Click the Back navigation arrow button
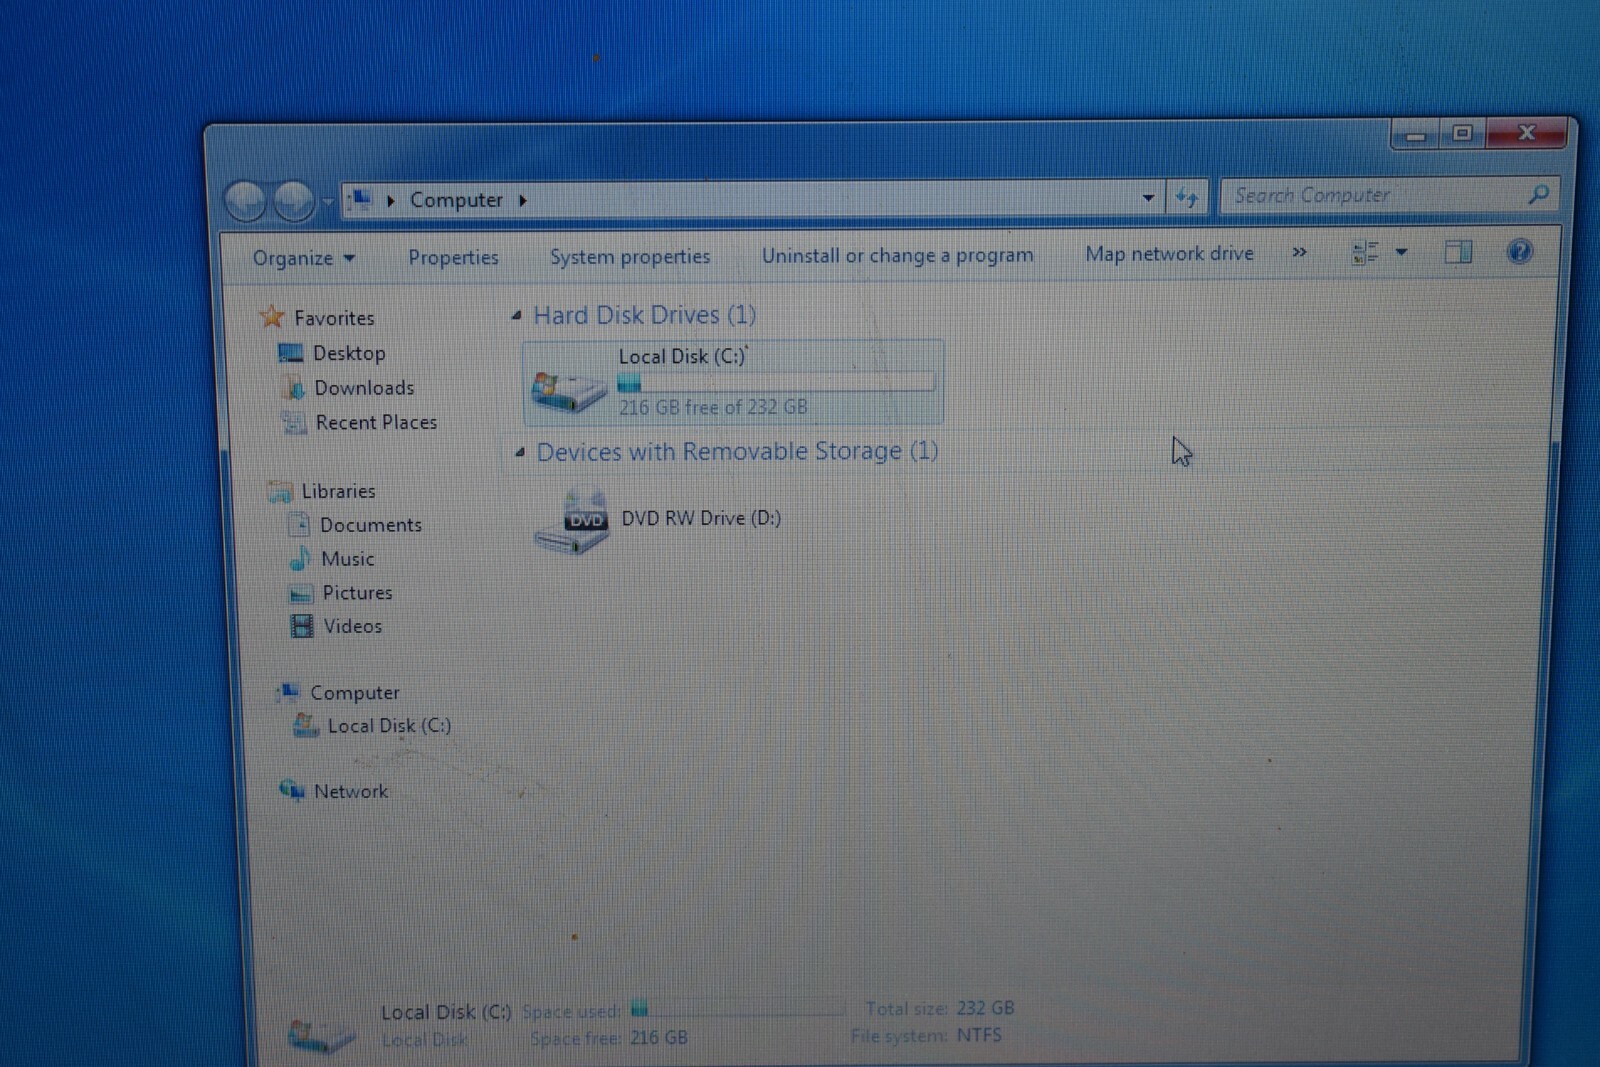The height and width of the screenshot is (1067, 1600). pyautogui.click(x=245, y=202)
